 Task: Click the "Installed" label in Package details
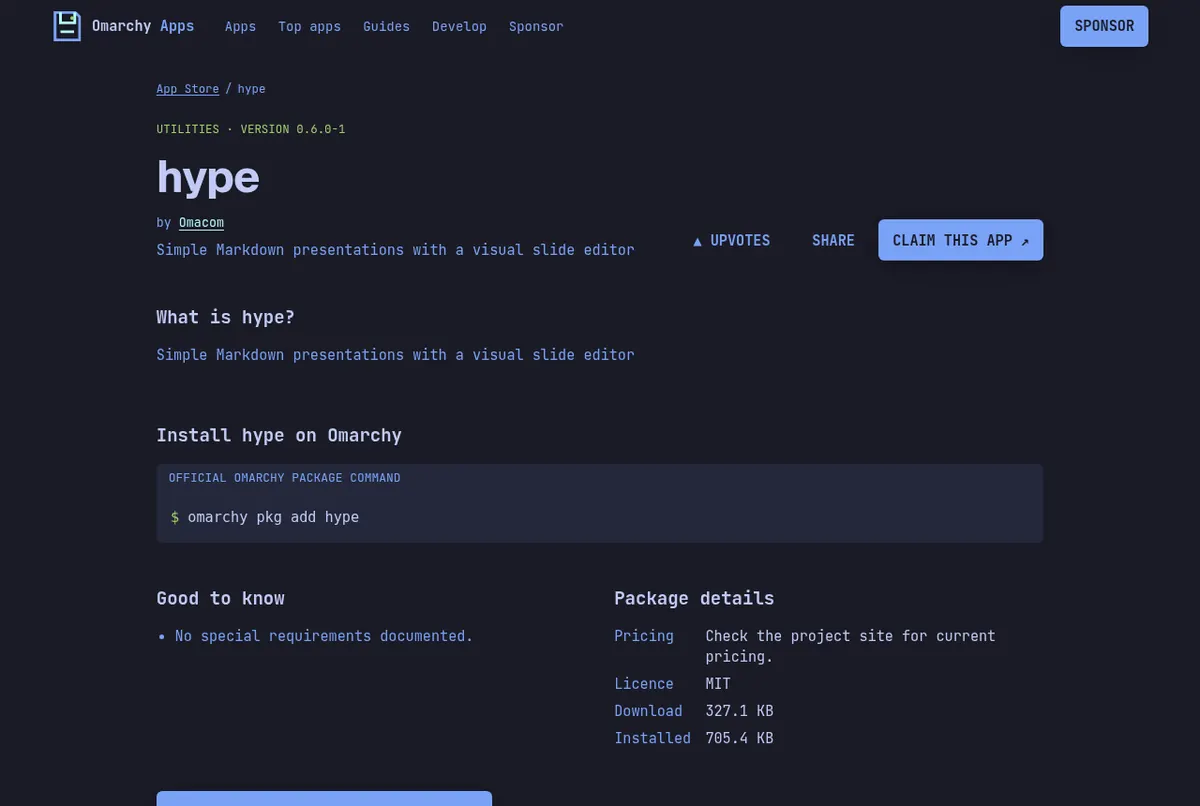652,738
